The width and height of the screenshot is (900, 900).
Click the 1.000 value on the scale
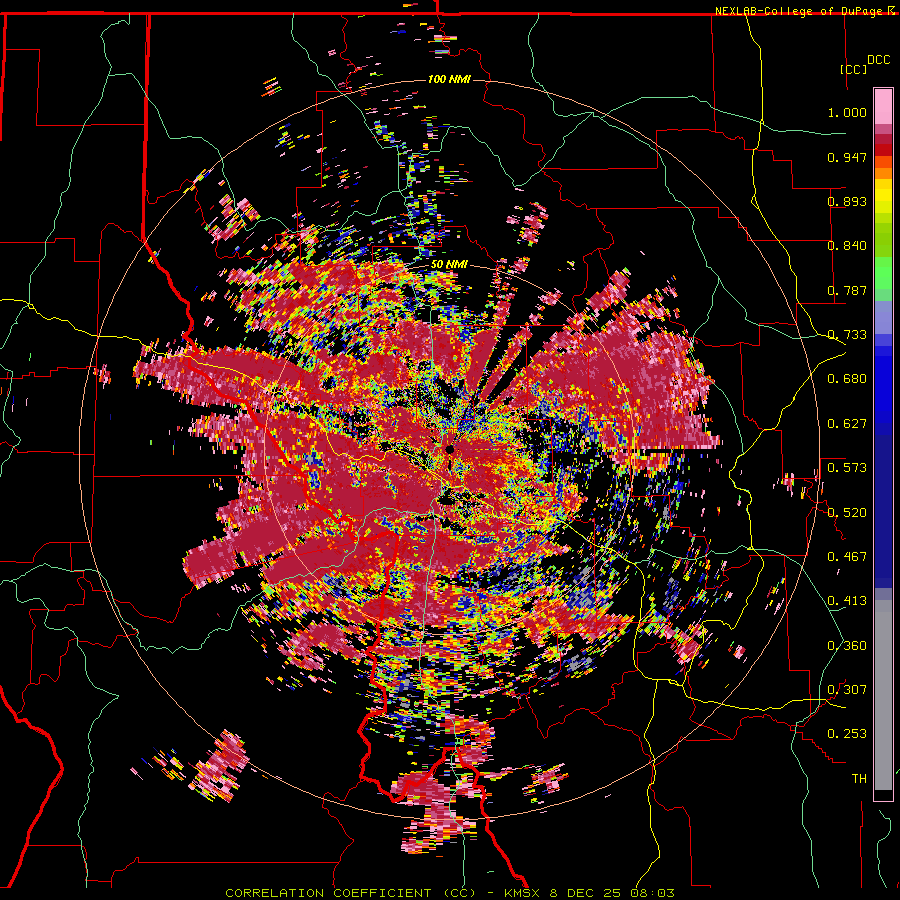[x=847, y=112]
